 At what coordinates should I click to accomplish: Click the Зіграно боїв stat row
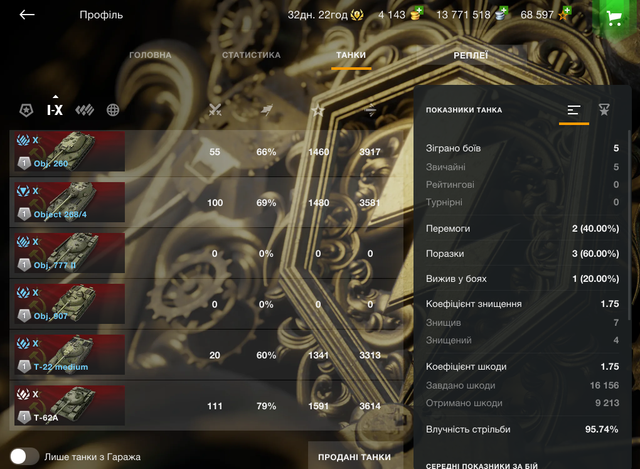(x=522, y=148)
